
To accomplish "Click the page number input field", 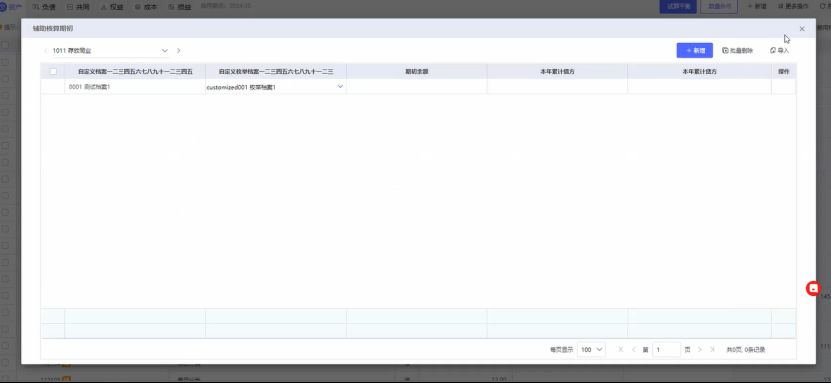I will [x=666, y=350].
